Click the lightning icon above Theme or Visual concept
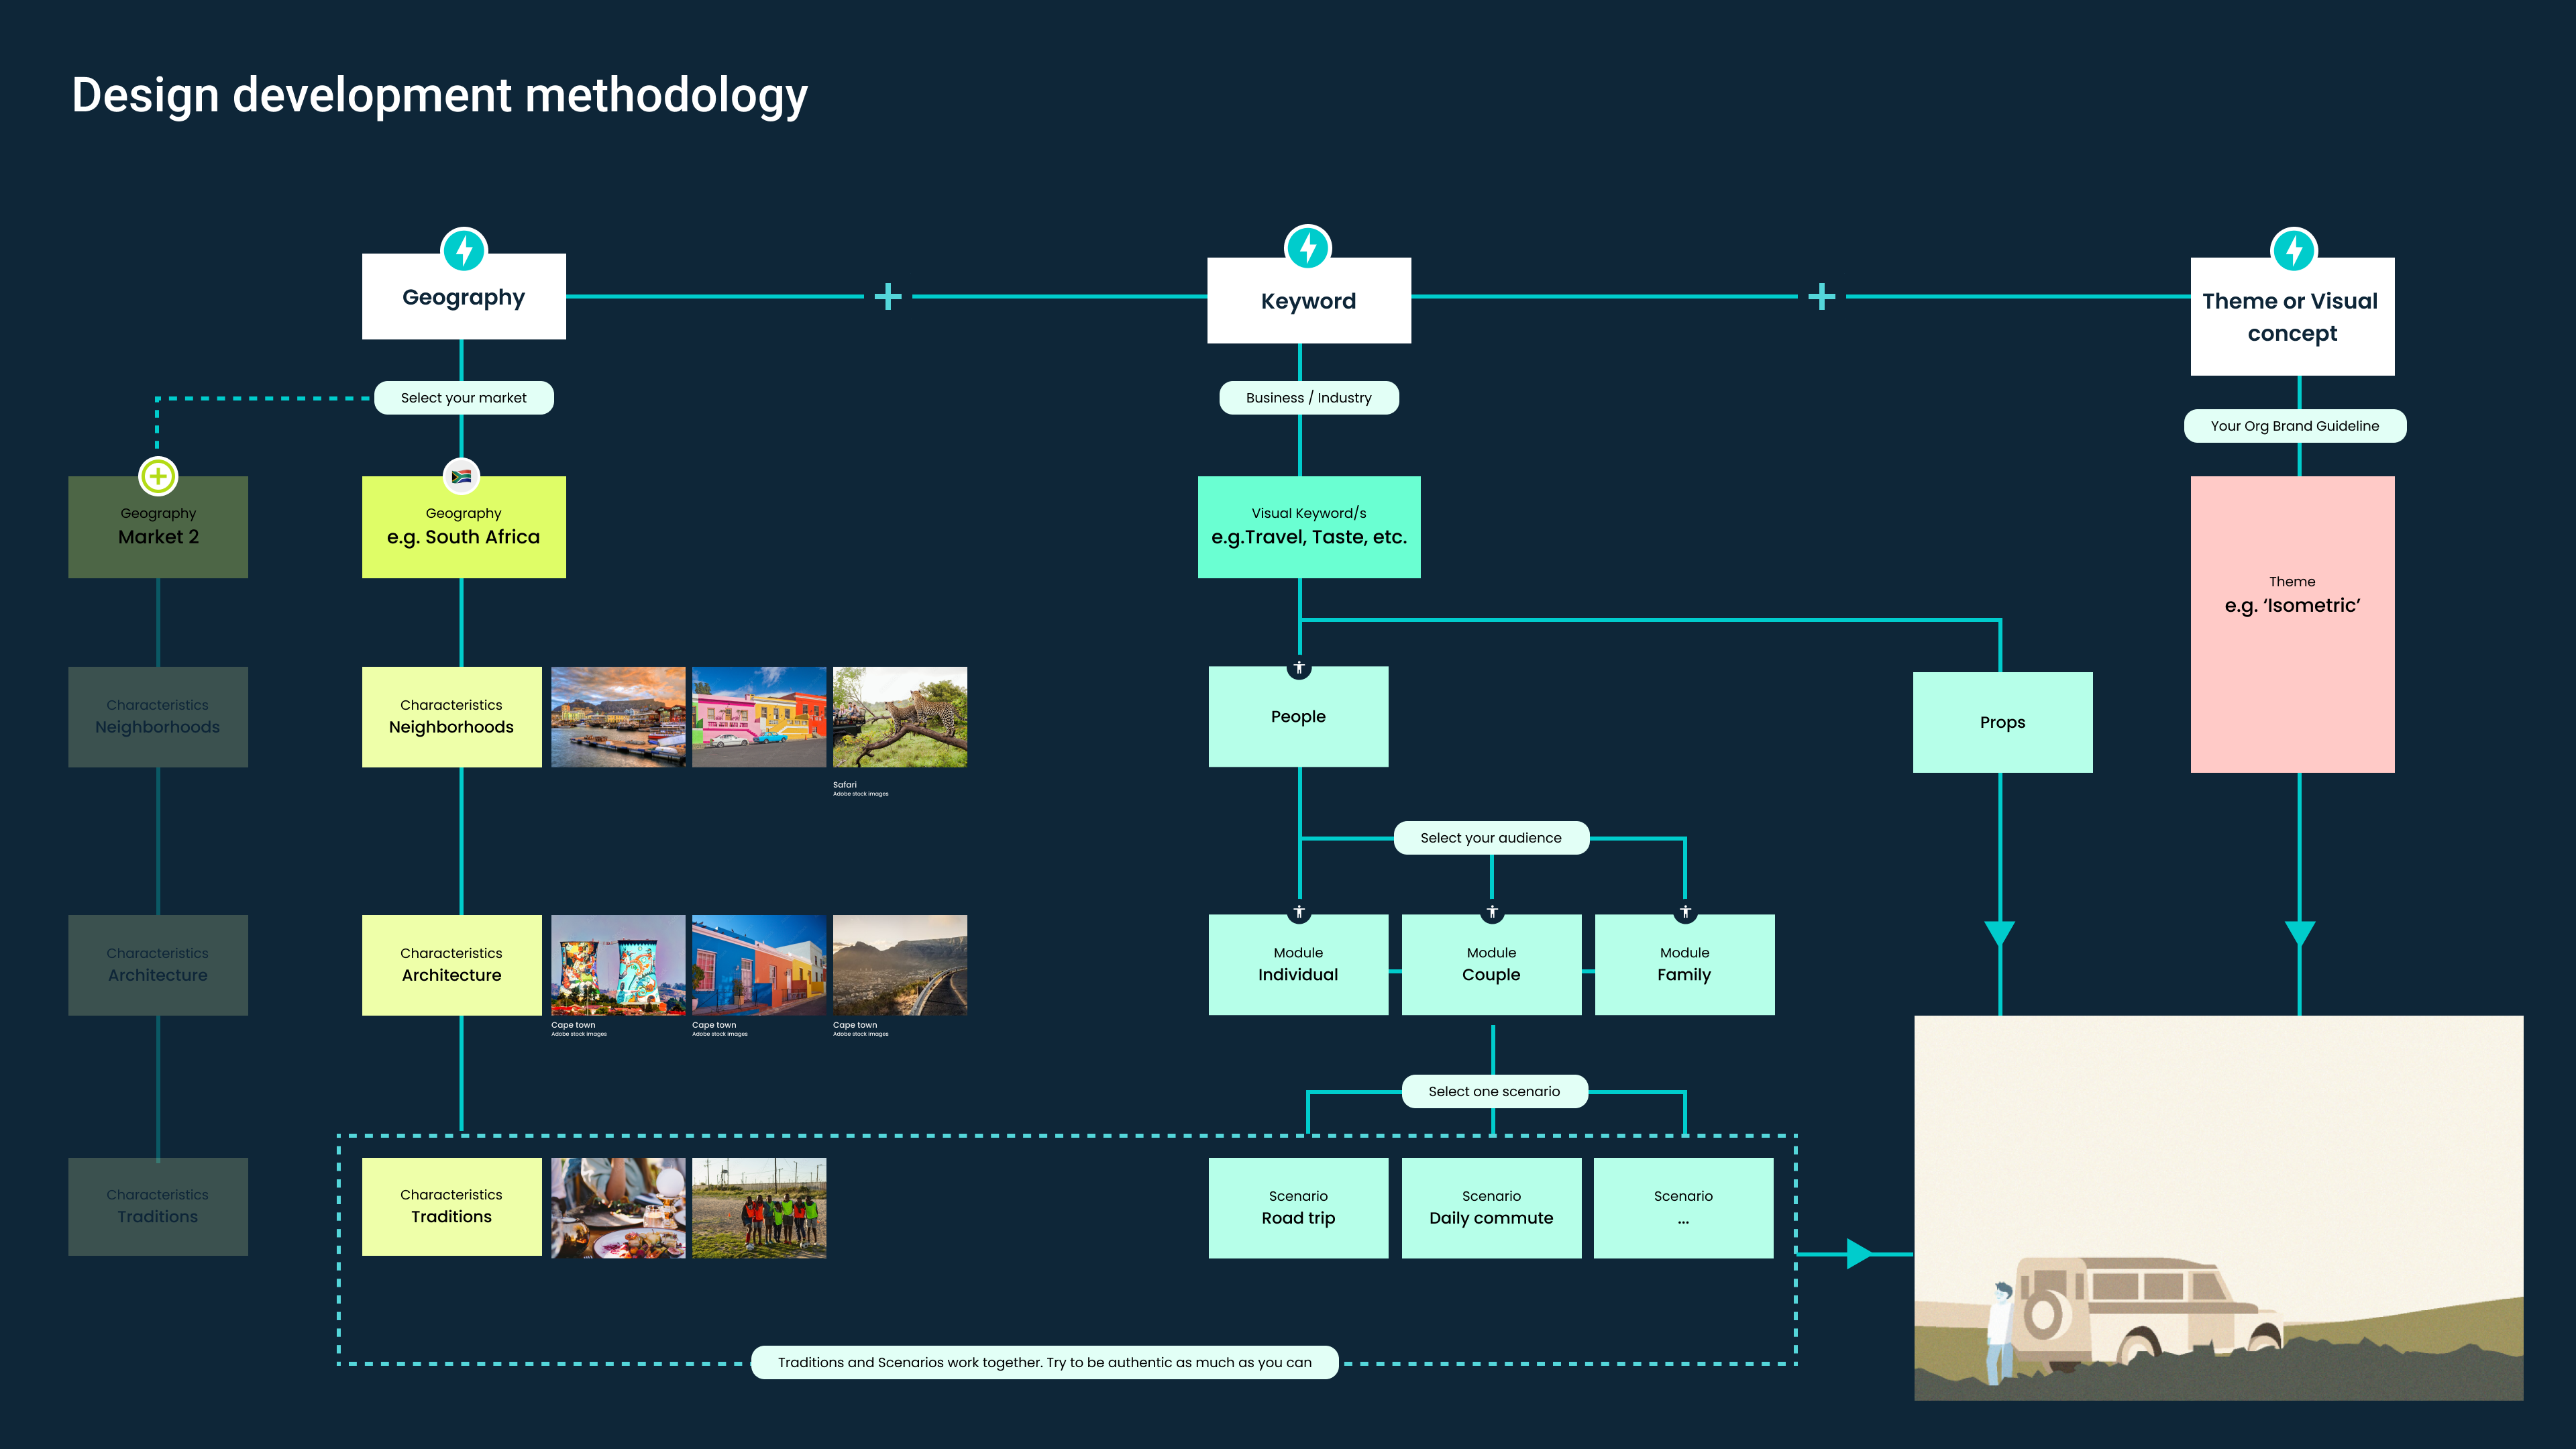2576x1449 pixels. [x=2293, y=250]
